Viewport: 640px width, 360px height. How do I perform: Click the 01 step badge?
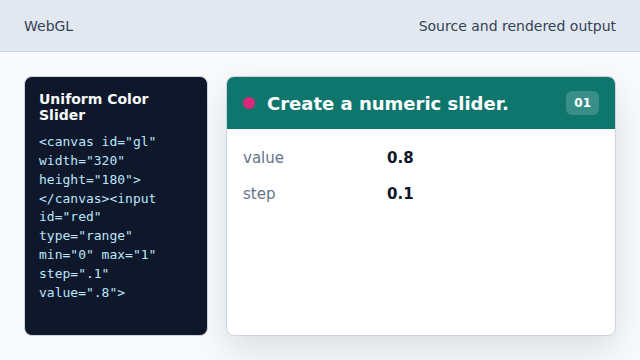[582, 103]
